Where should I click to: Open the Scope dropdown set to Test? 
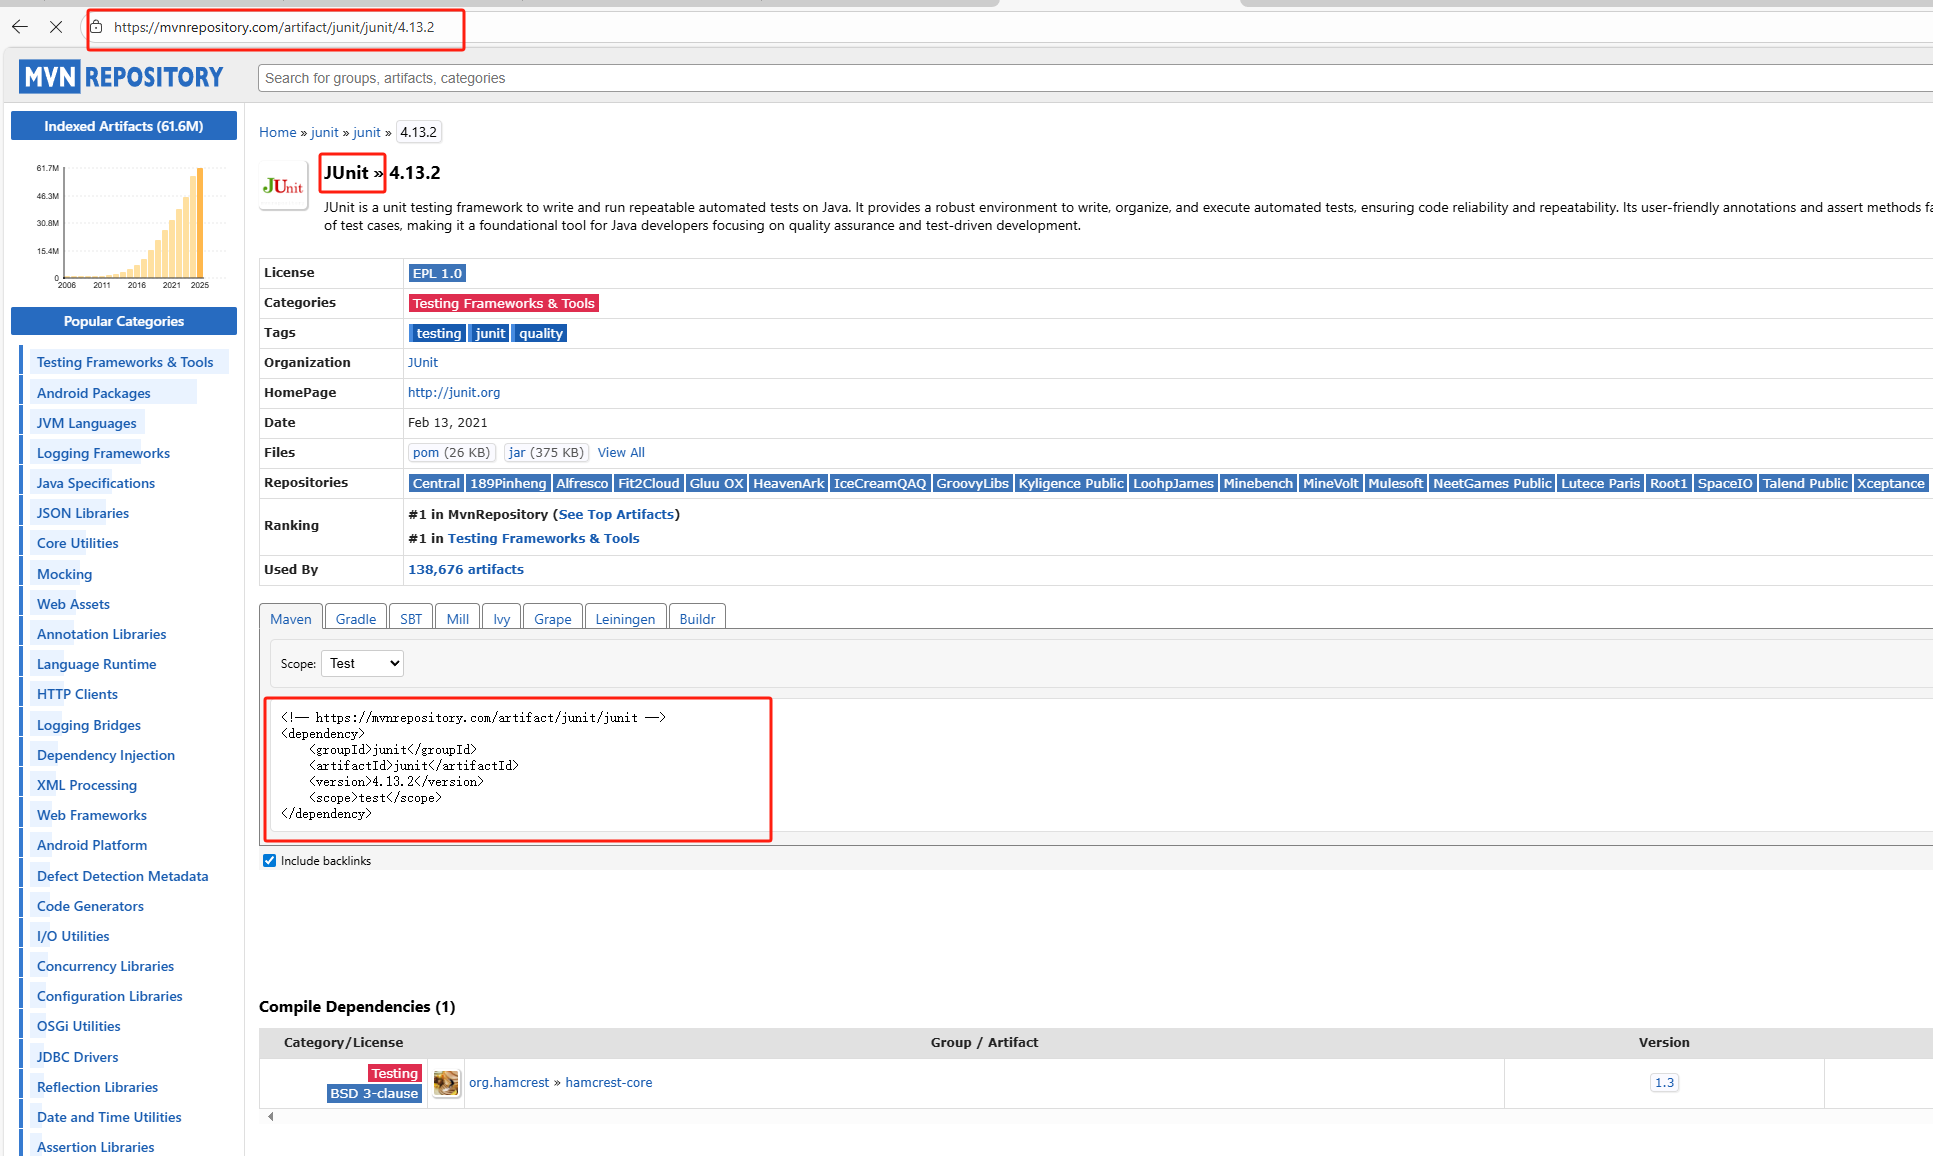(x=362, y=663)
